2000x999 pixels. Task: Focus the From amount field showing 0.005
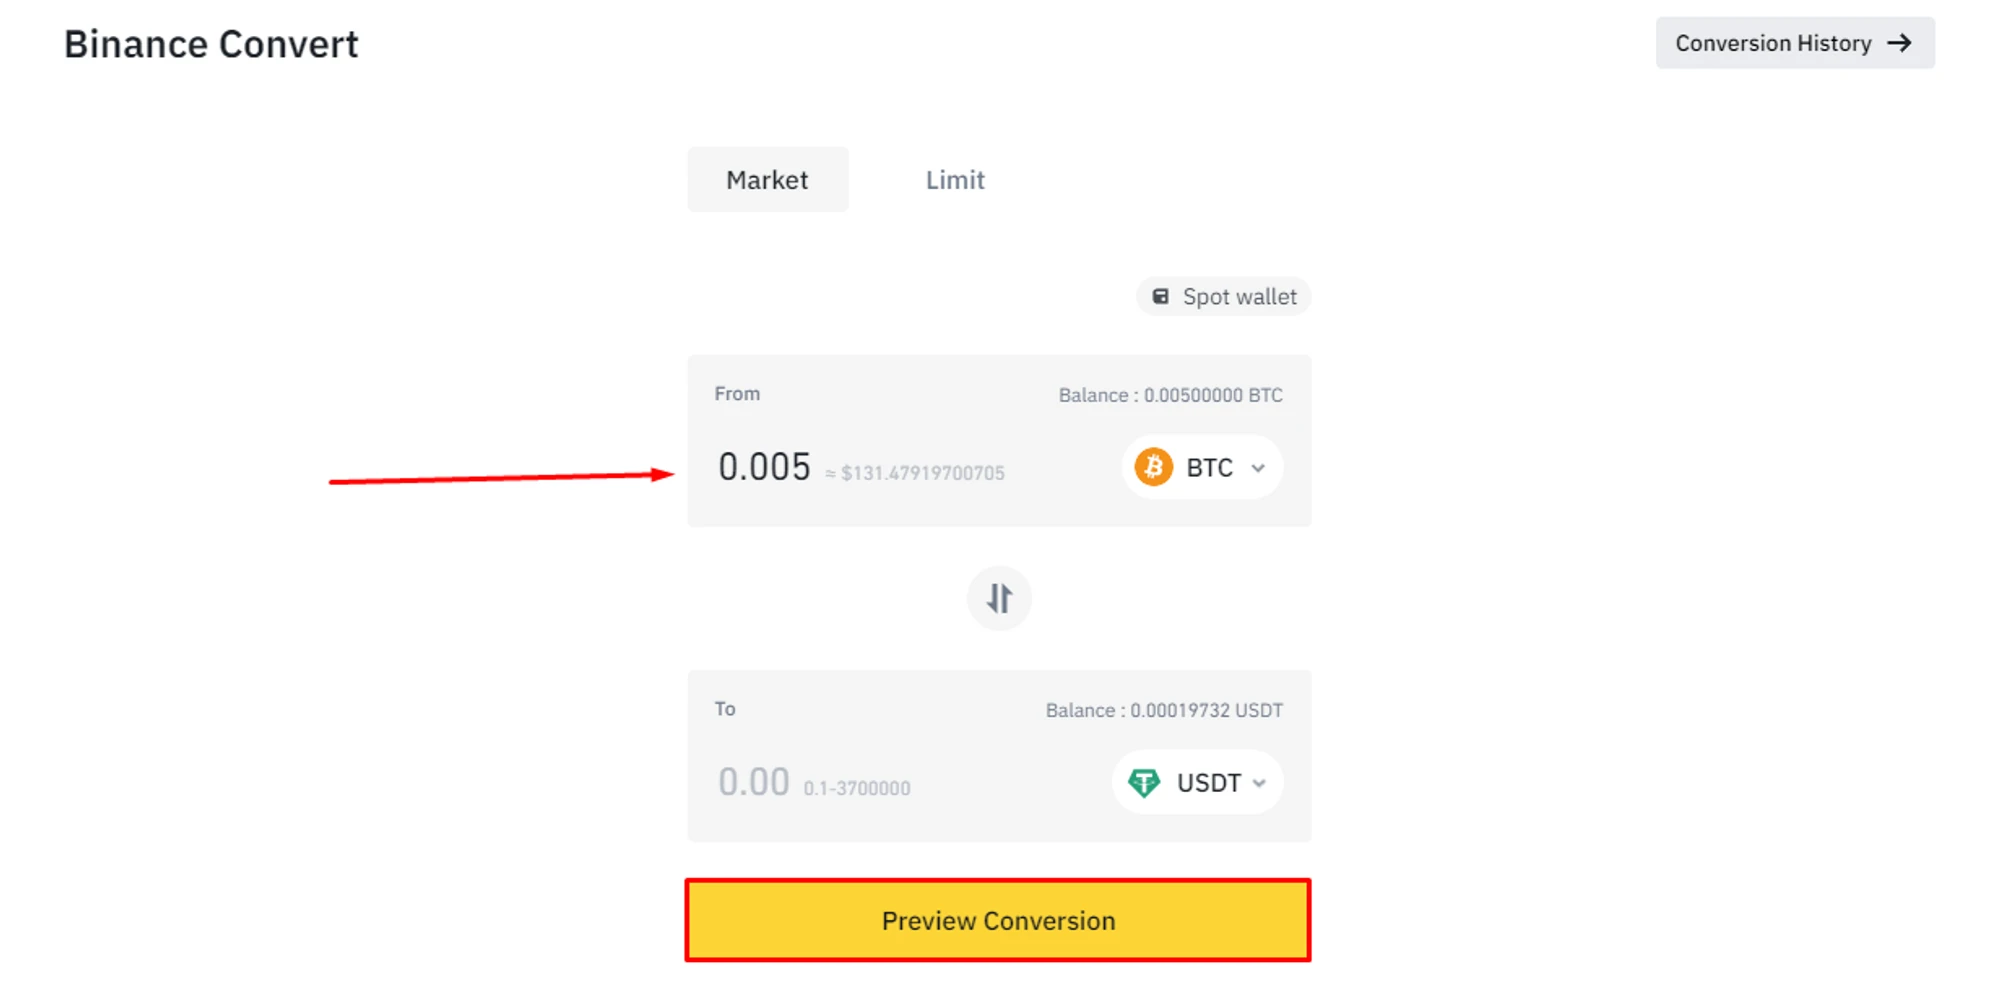(764, 467)
